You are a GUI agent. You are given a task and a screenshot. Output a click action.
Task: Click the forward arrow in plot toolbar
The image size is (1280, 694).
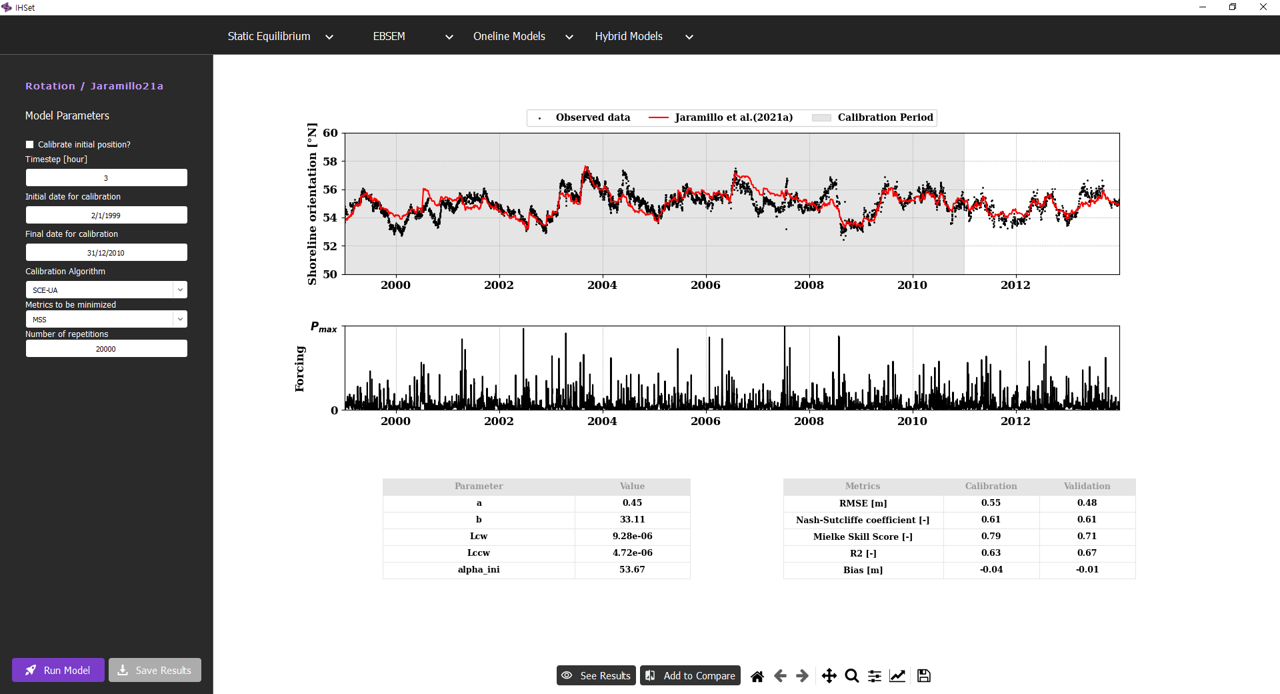pos(802,676)
